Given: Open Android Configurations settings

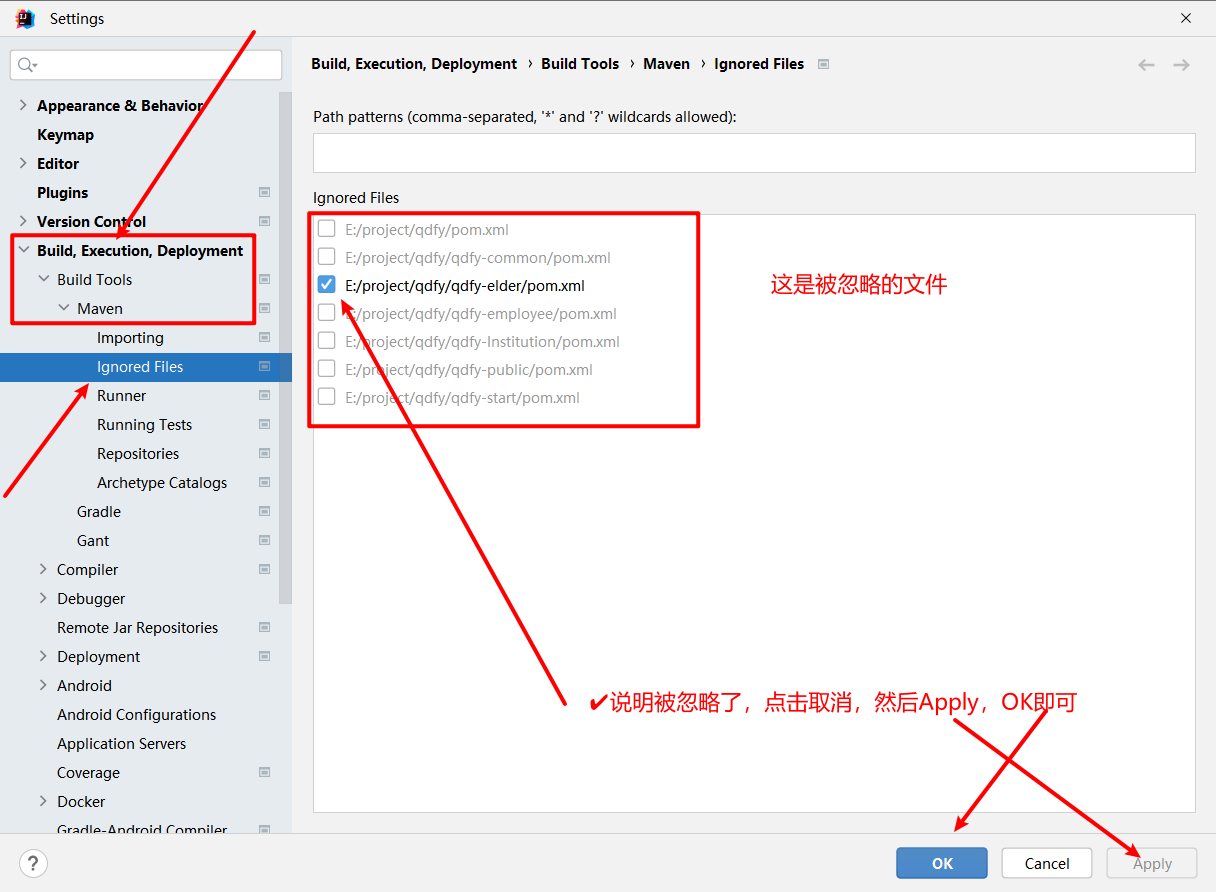Looking at the screenshot, I should [136, 714].
